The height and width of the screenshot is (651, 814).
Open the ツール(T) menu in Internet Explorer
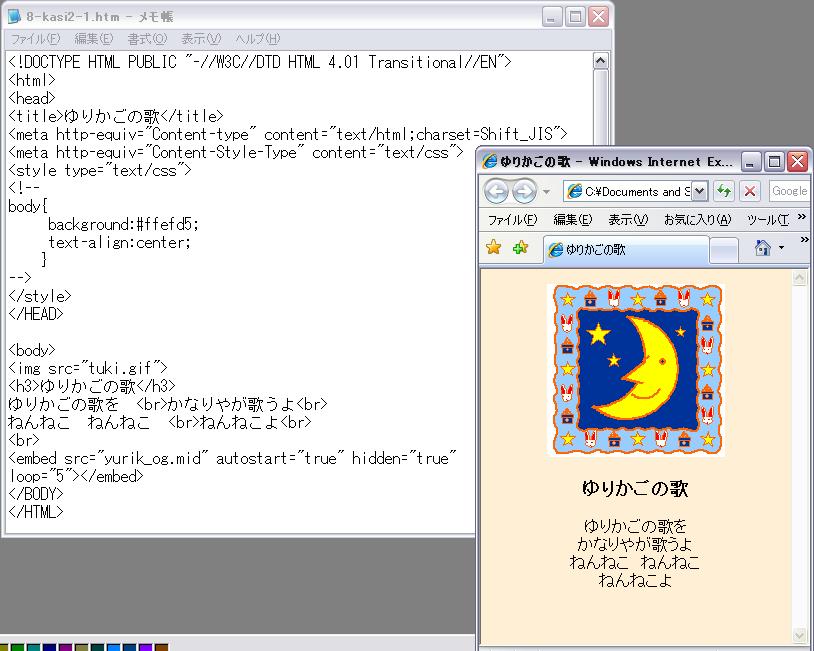[x=768, y=220]
